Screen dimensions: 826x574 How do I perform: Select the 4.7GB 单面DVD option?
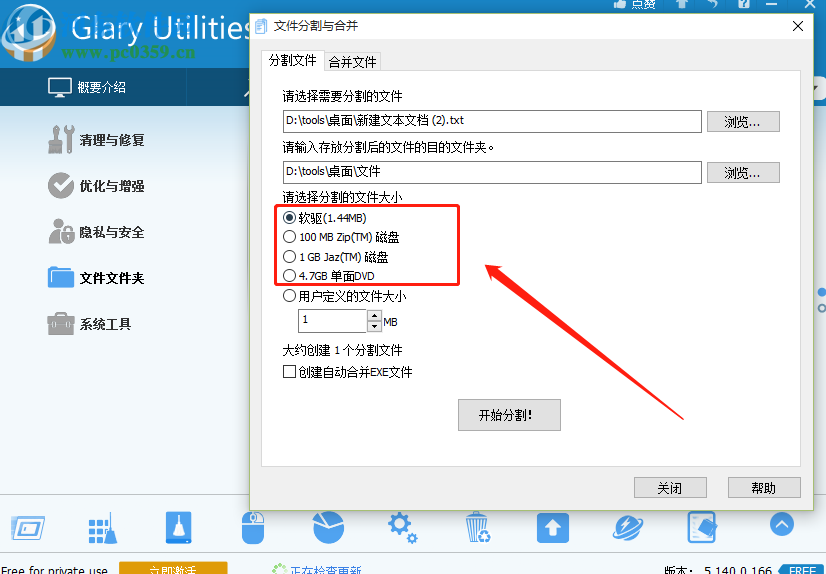coord(289,275)
